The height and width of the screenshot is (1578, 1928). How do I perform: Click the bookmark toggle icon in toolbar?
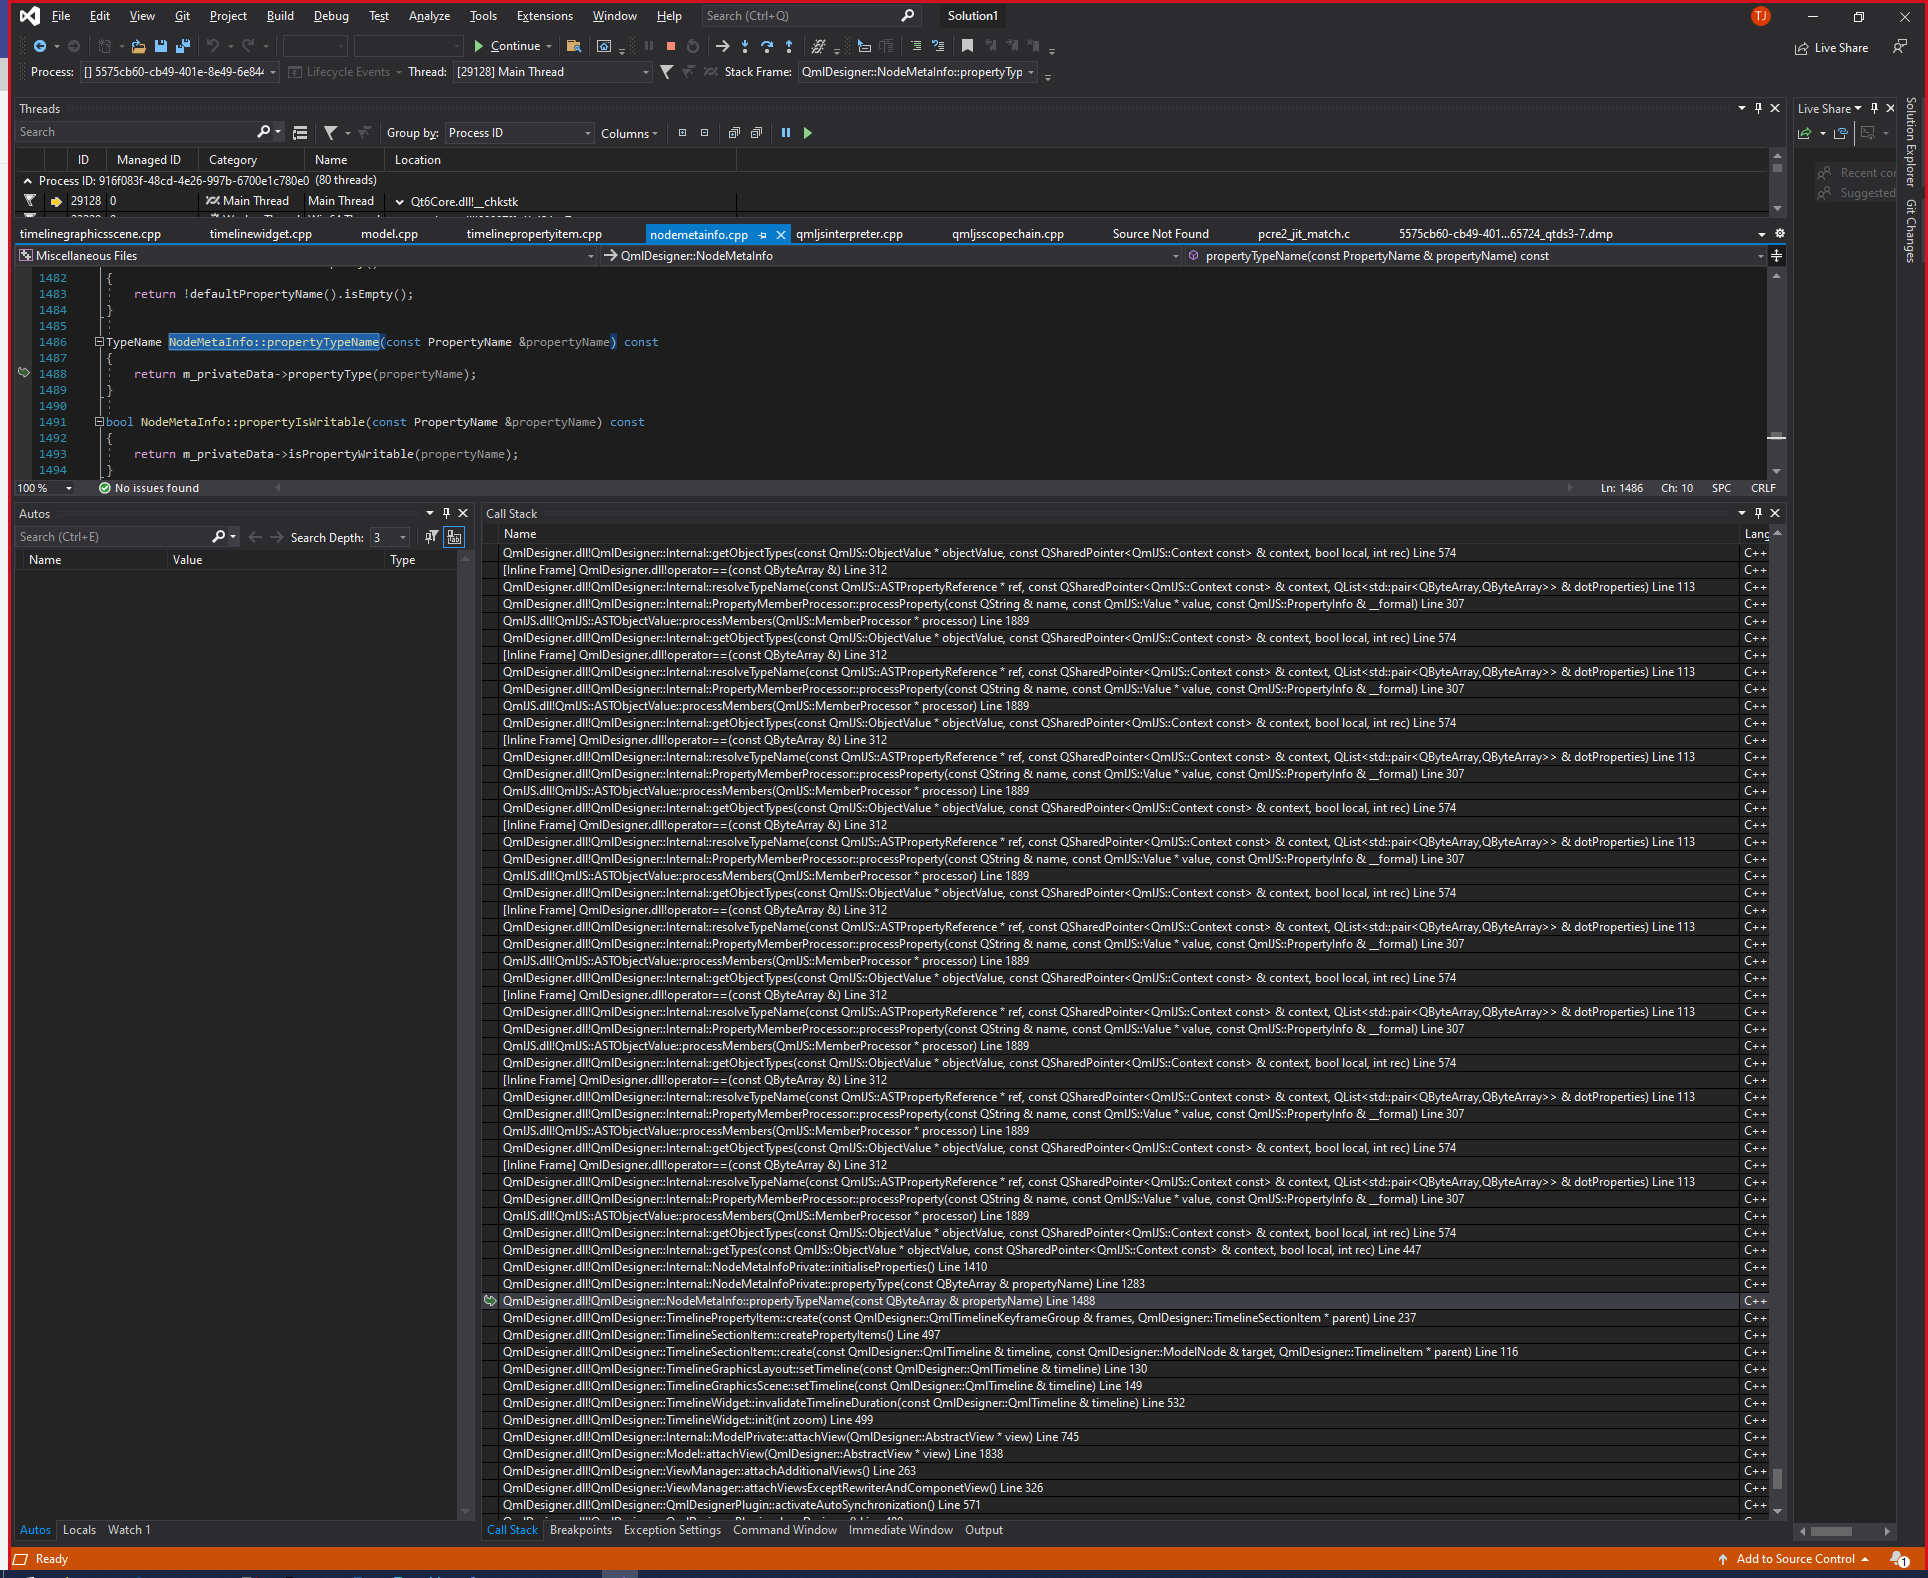pyautogui.click(x=967, y=46)
